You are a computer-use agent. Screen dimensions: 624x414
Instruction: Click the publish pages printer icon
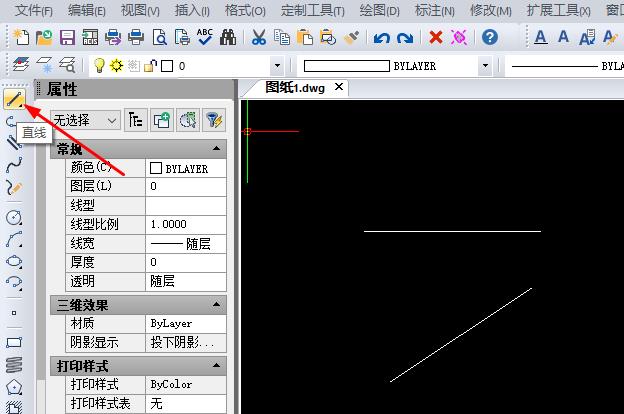(182, 37)
